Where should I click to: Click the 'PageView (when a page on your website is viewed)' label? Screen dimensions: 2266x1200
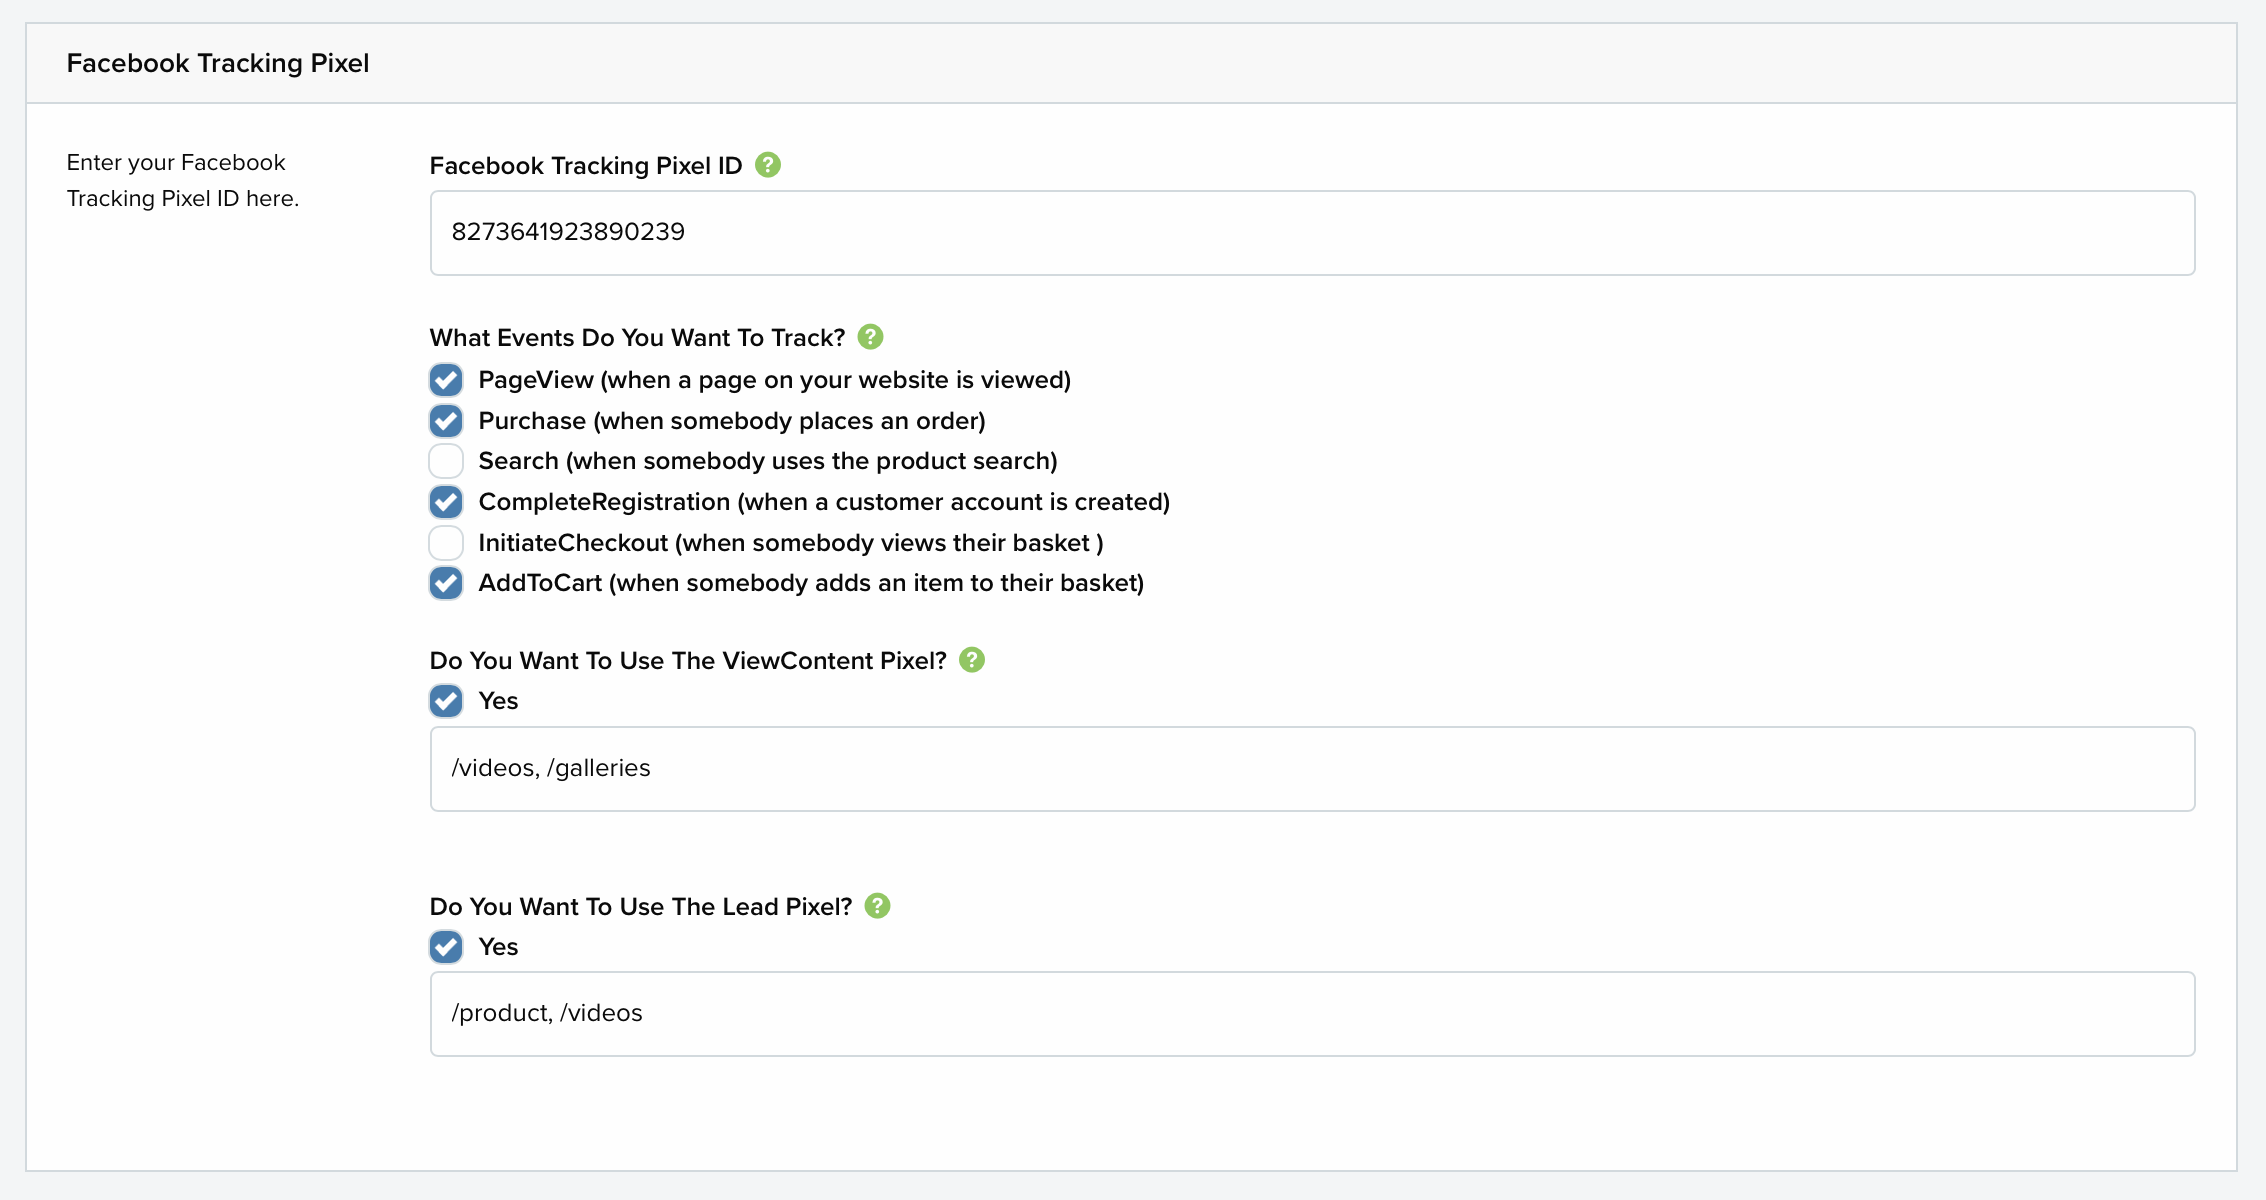click(775, 380)
